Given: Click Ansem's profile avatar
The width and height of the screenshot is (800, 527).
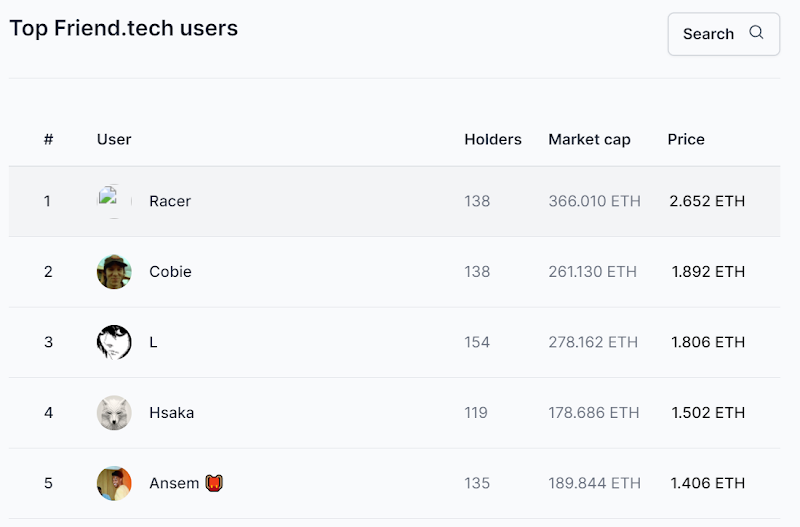Looking at the screenshot, I should click(x=114, y=483).
